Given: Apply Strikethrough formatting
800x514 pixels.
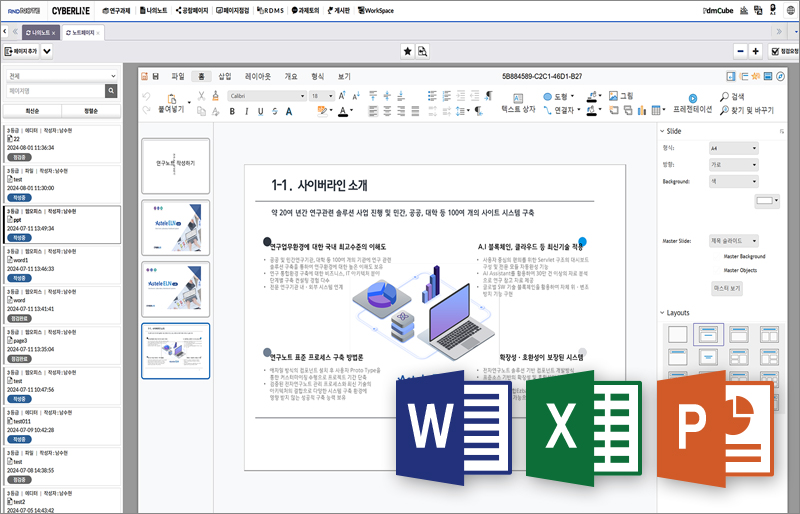Looking at the screenshot, I should (x=274, y=111).
